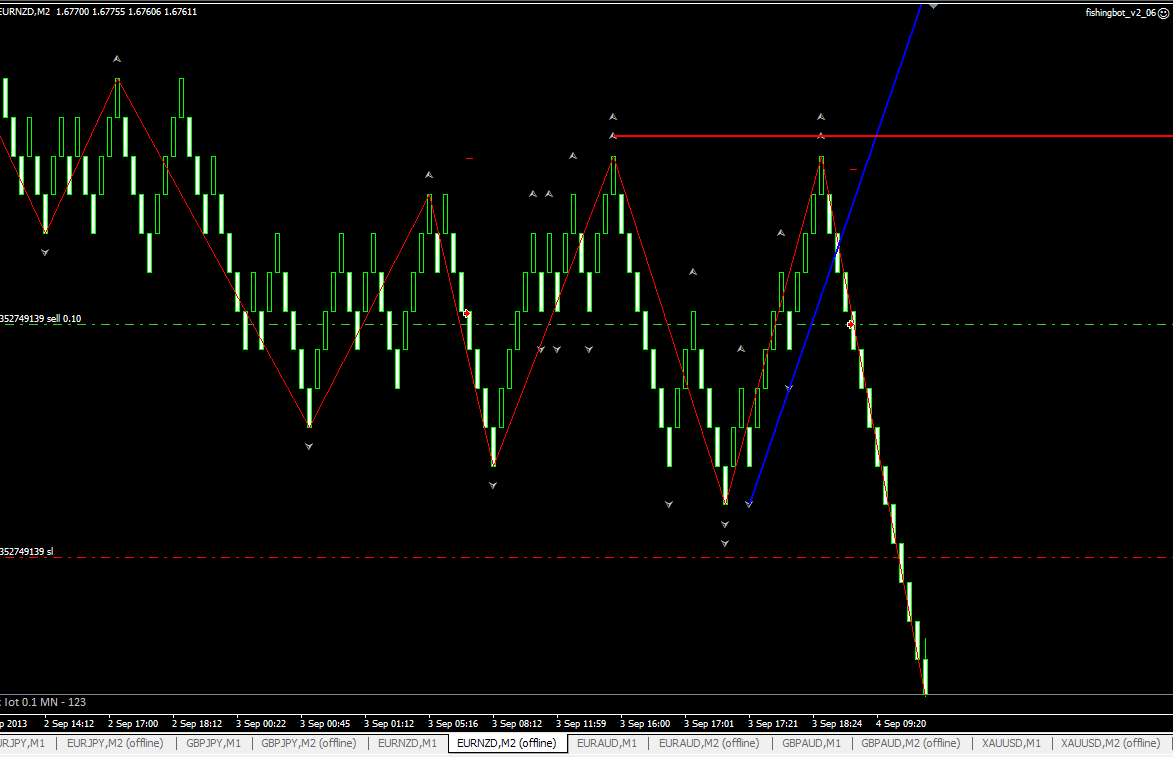This screenshot has height=757, width=1173.
Task: Click the 3 Sep 18:24 time axis label
Action: tap(837, 723)
